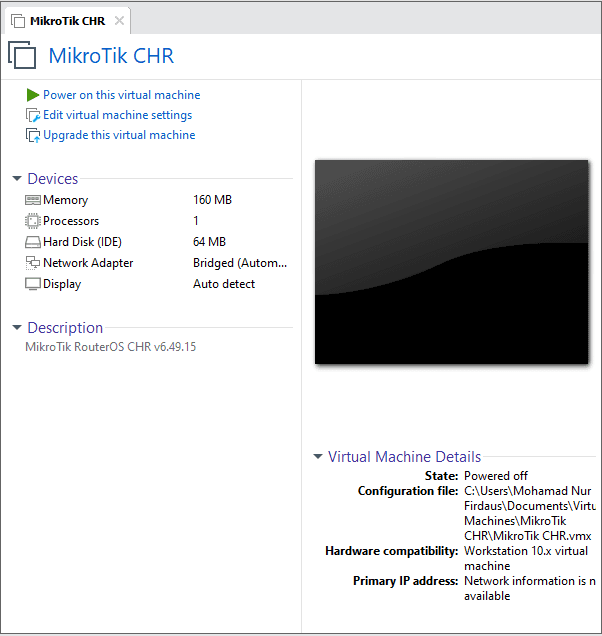Click the black VM screen preview thumbnail
Screen dimensions: 602x636
pyautogui.click(x=451, y=261)
